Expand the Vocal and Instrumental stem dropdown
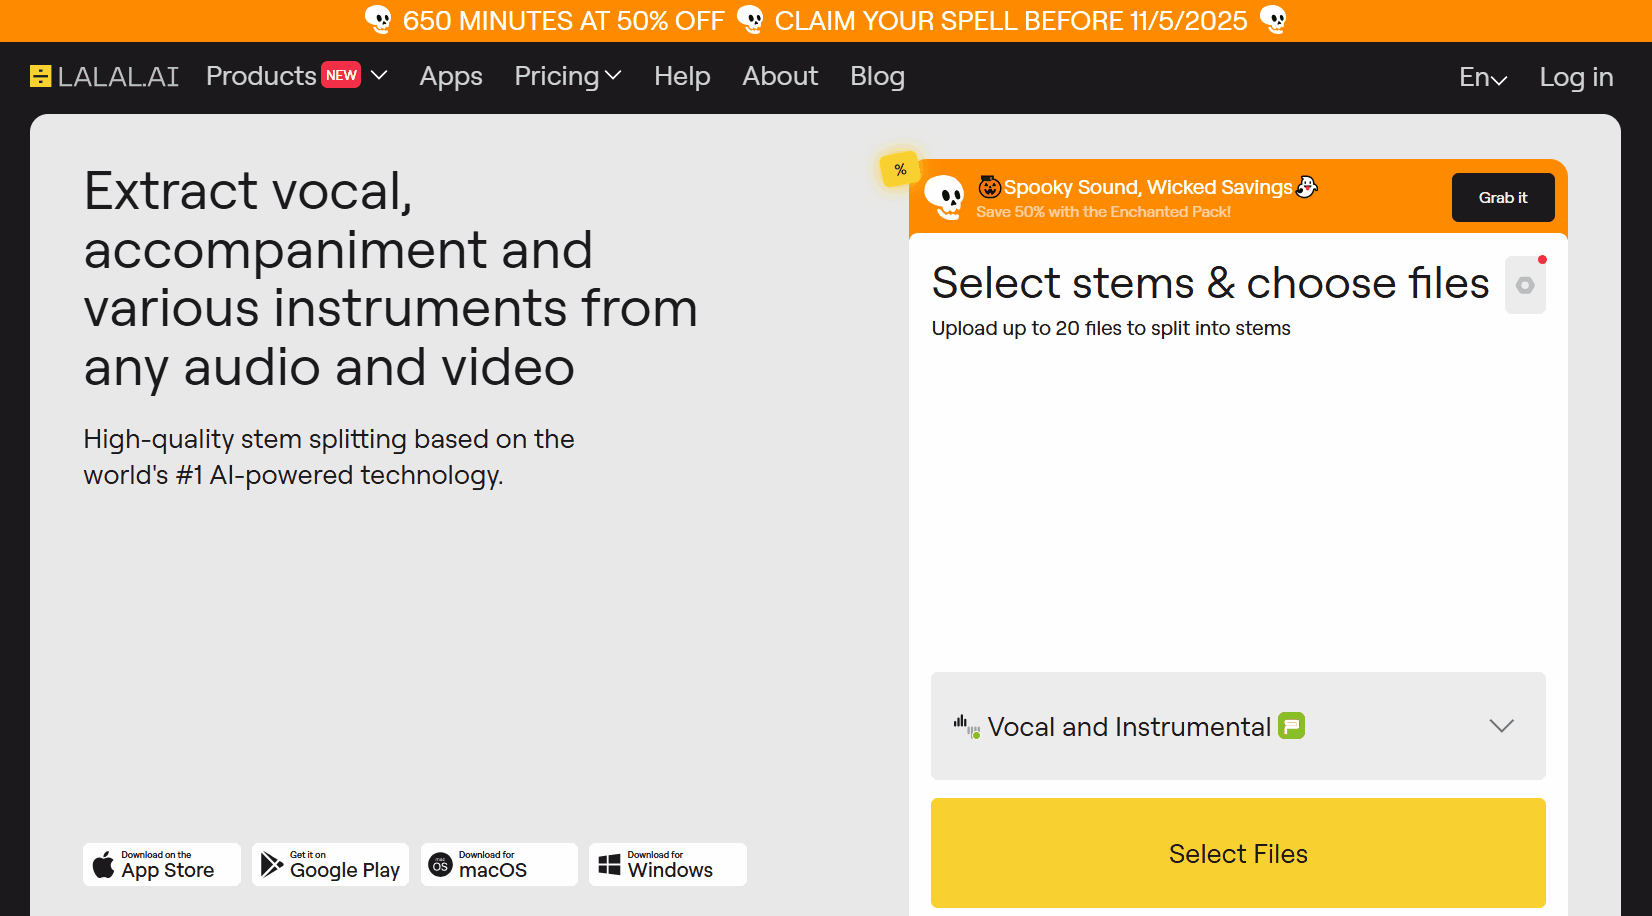 pos(1501,726)
